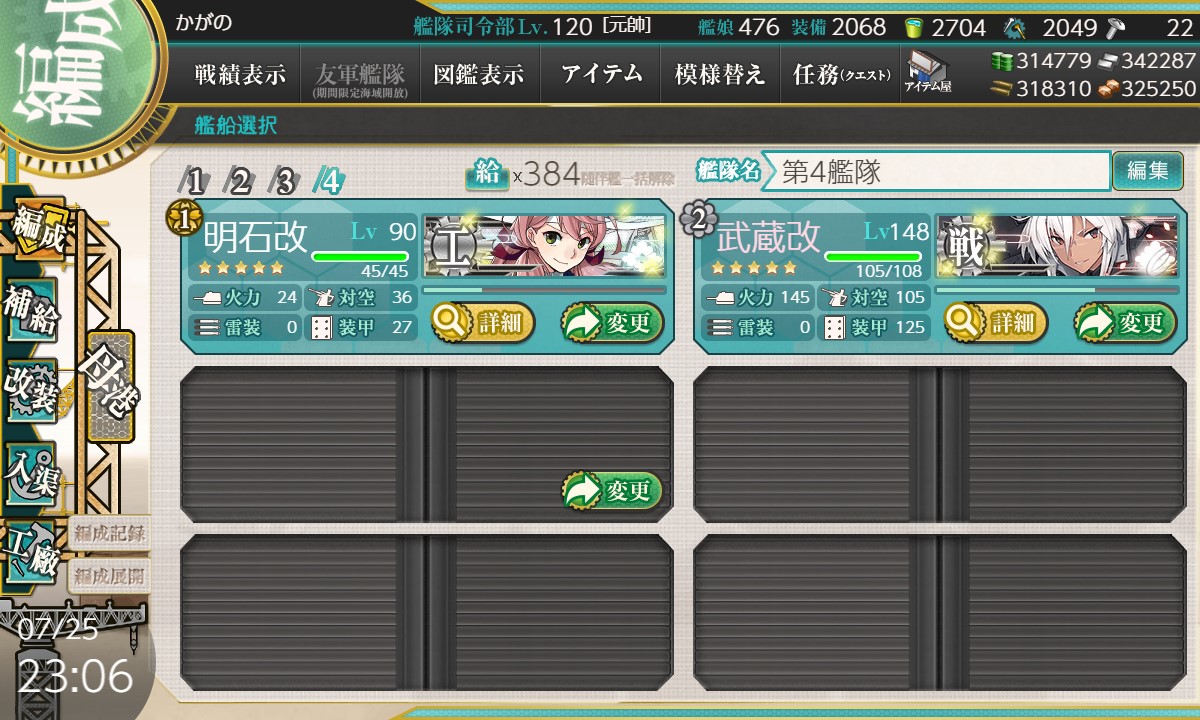
Task: Switch to fleet tab 2
Action: (240, 181)
